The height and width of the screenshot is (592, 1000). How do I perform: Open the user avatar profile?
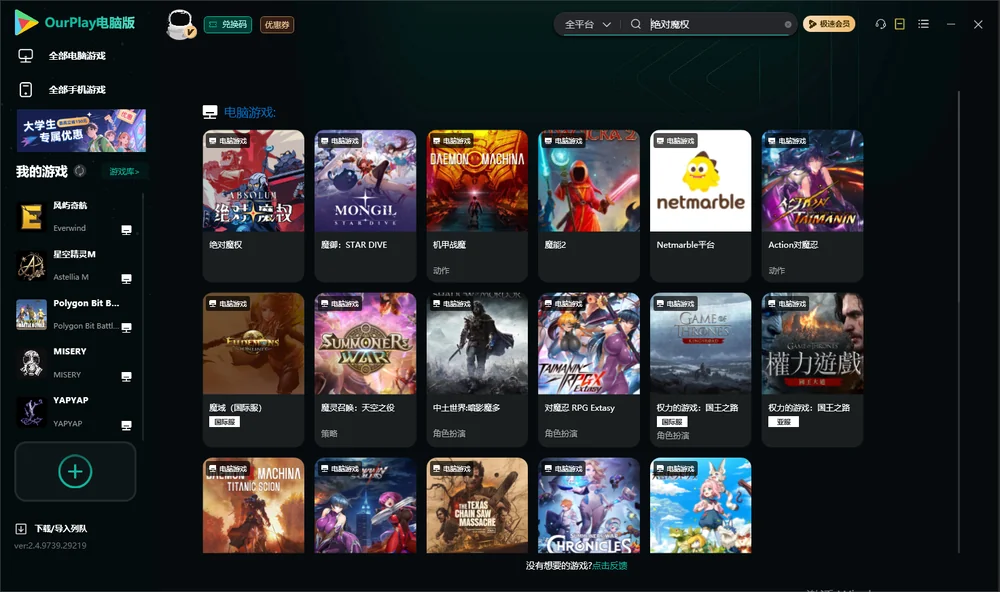(x=180, y=24)
